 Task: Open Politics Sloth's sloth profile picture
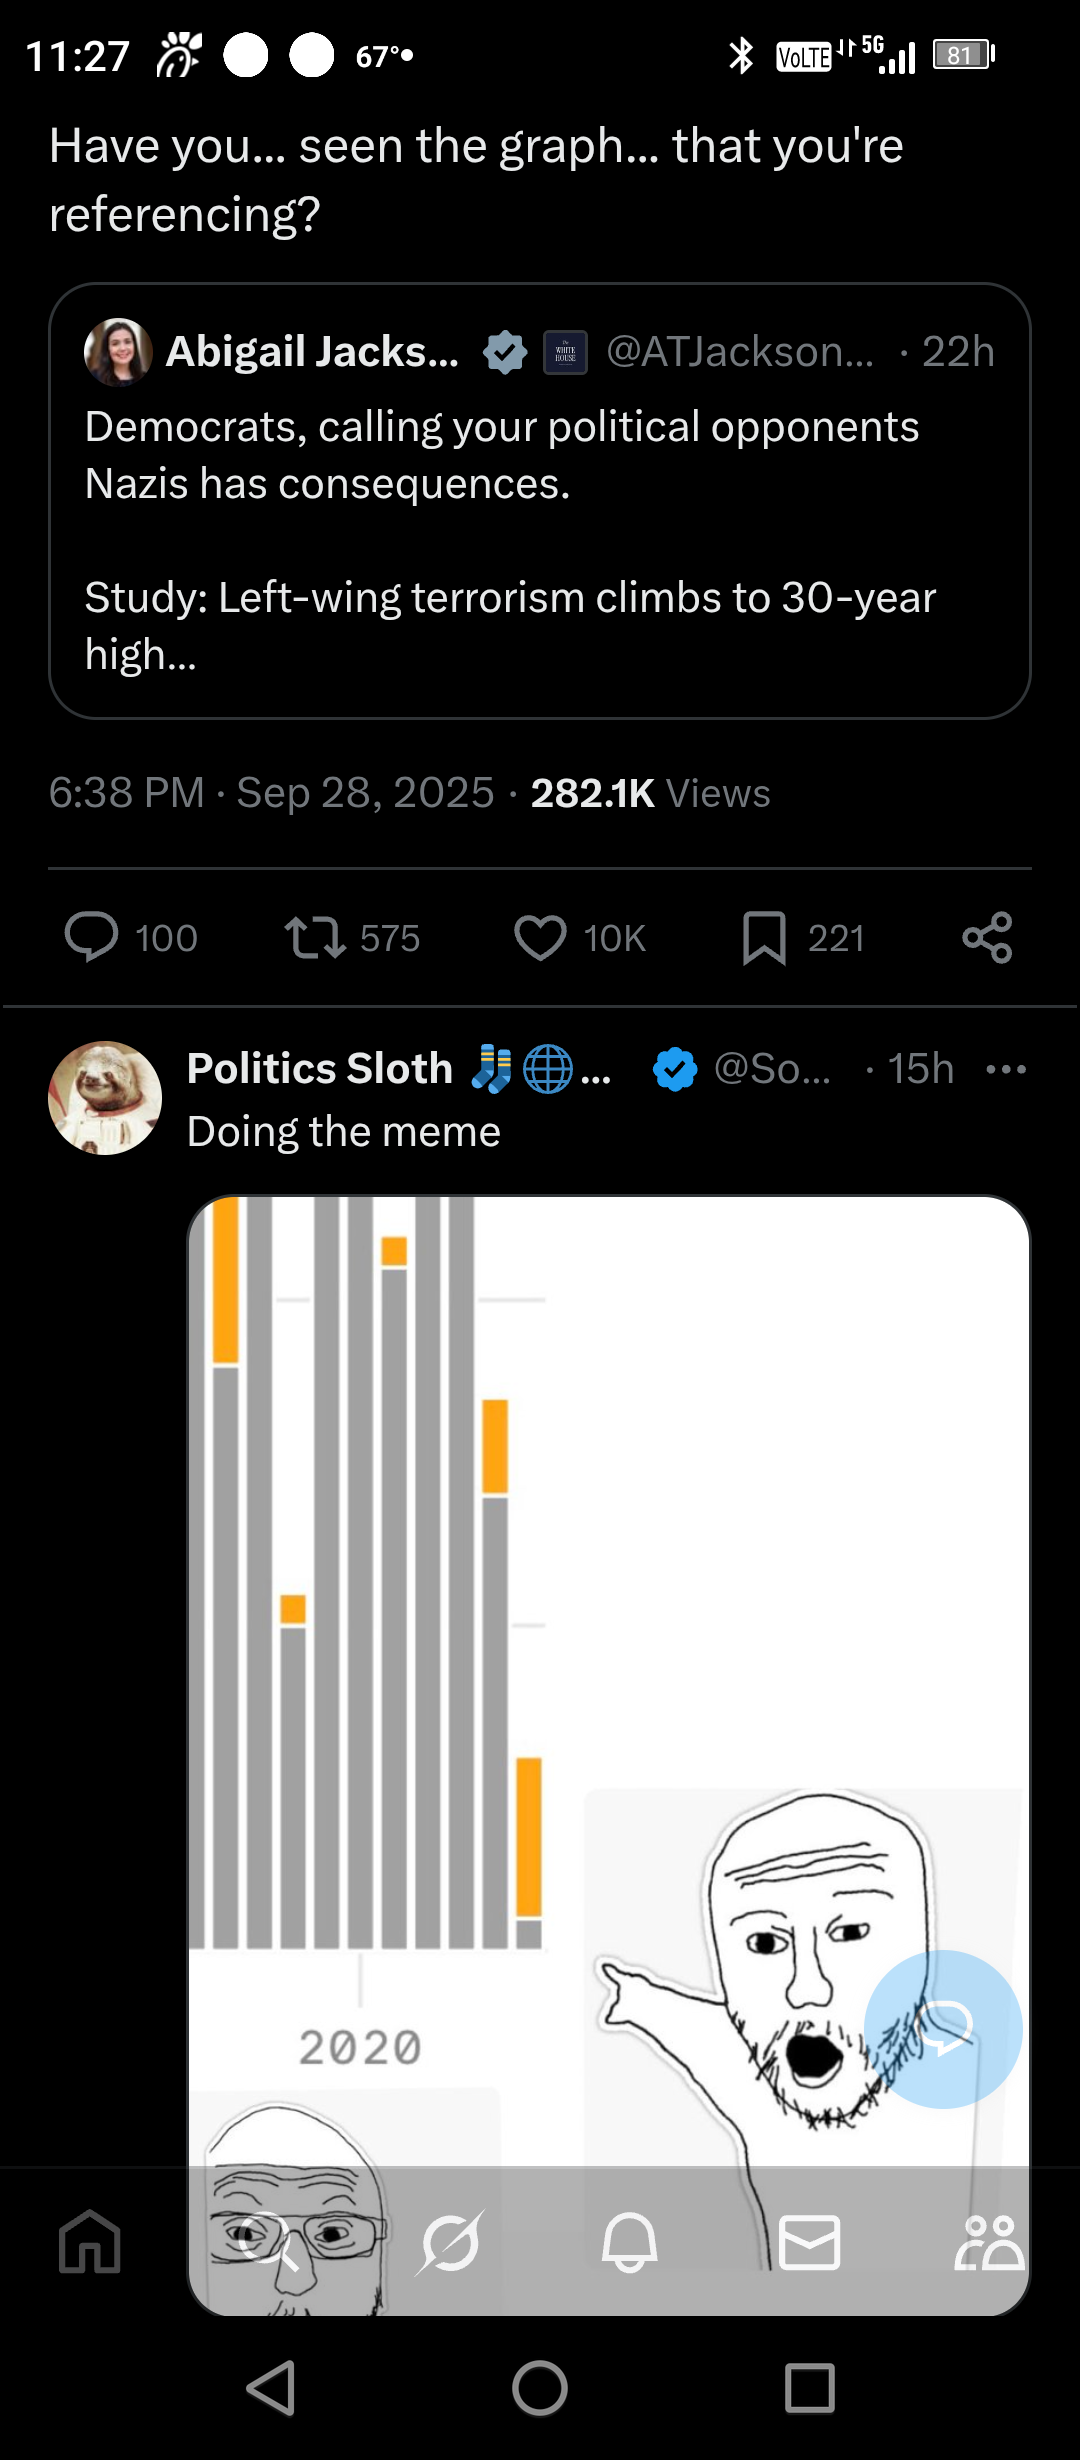click(x=105, y=1098)
